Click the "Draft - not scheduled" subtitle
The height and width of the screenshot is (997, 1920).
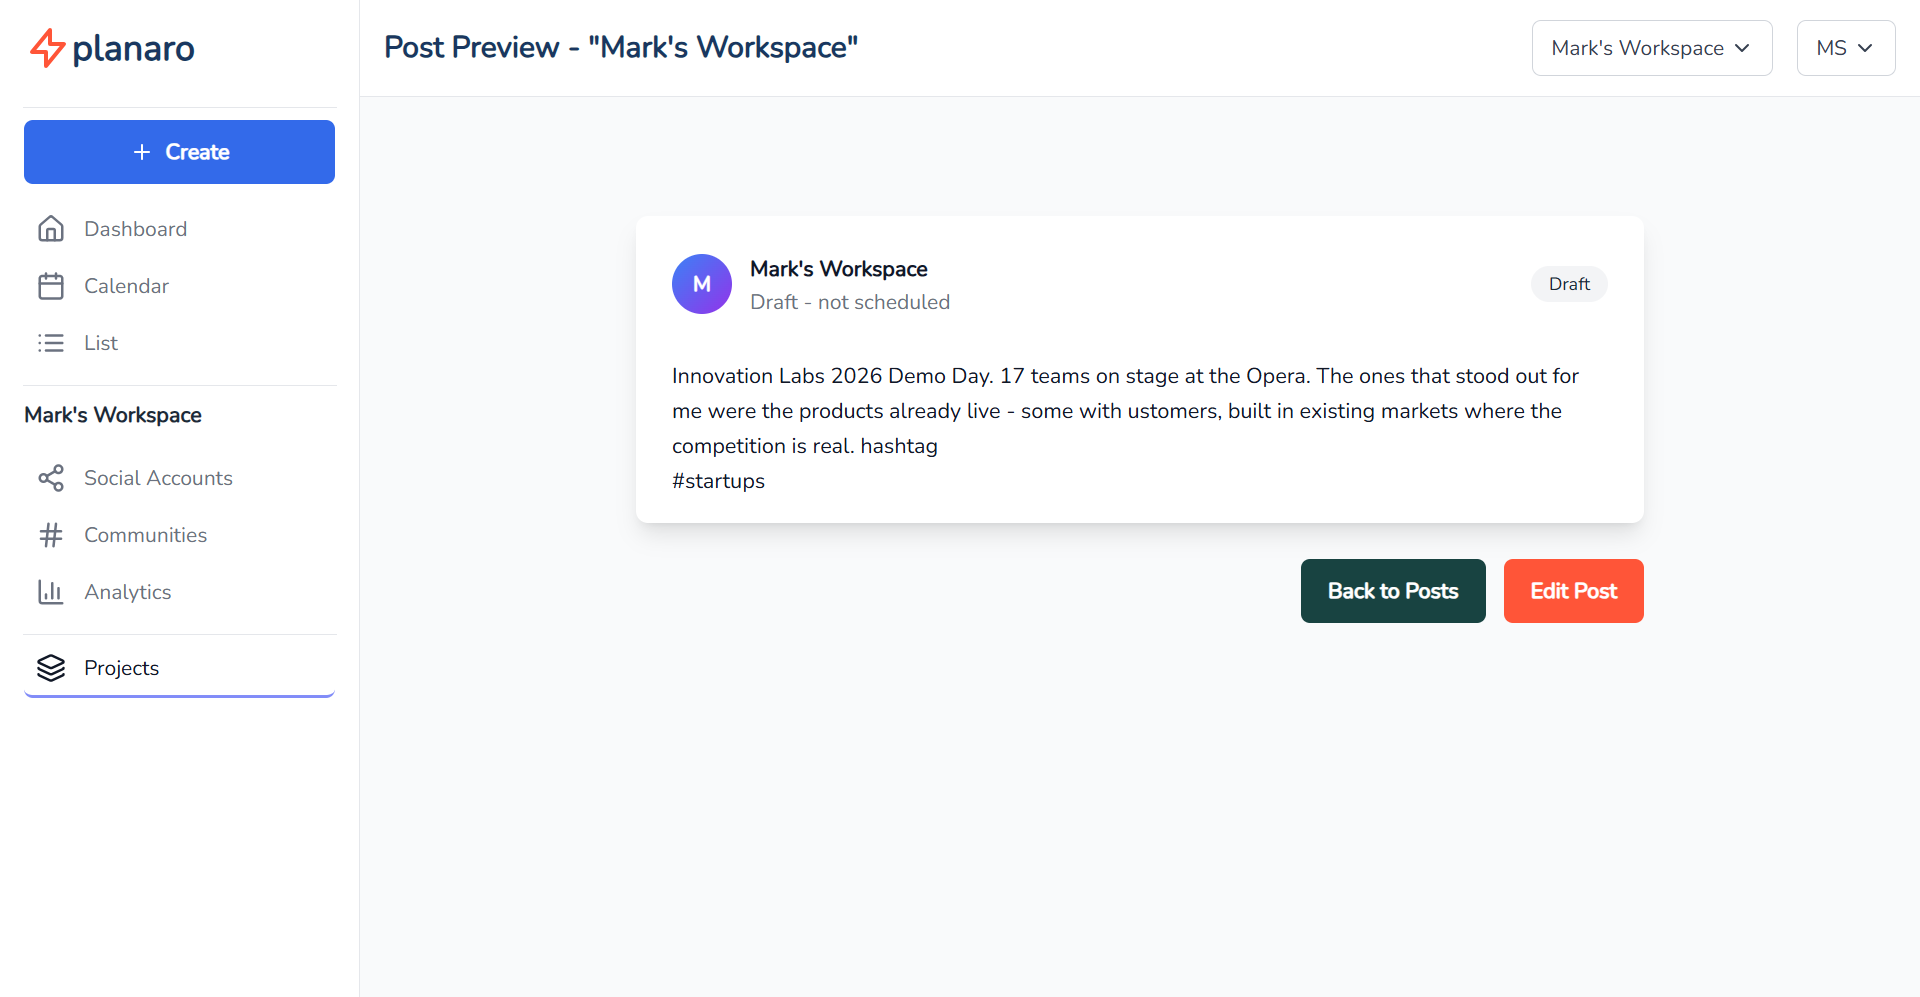pos(850,302)
